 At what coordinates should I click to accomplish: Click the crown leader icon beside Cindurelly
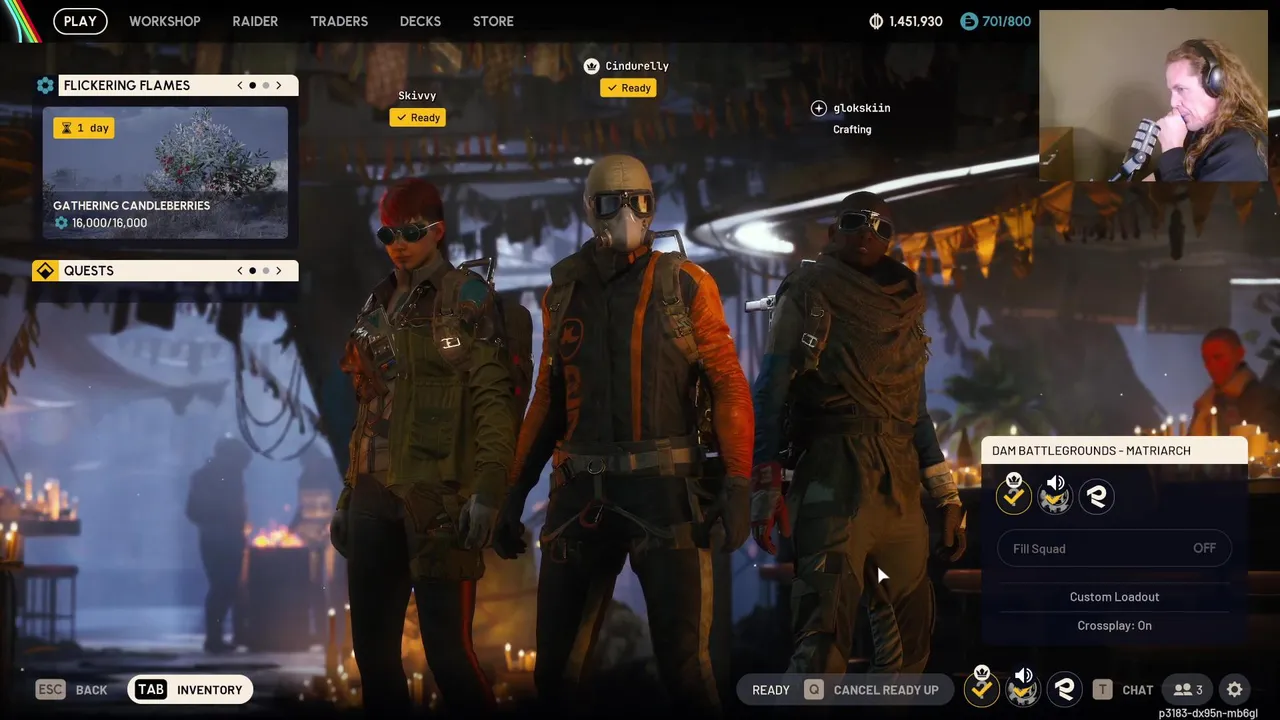[x=591, y=66]
